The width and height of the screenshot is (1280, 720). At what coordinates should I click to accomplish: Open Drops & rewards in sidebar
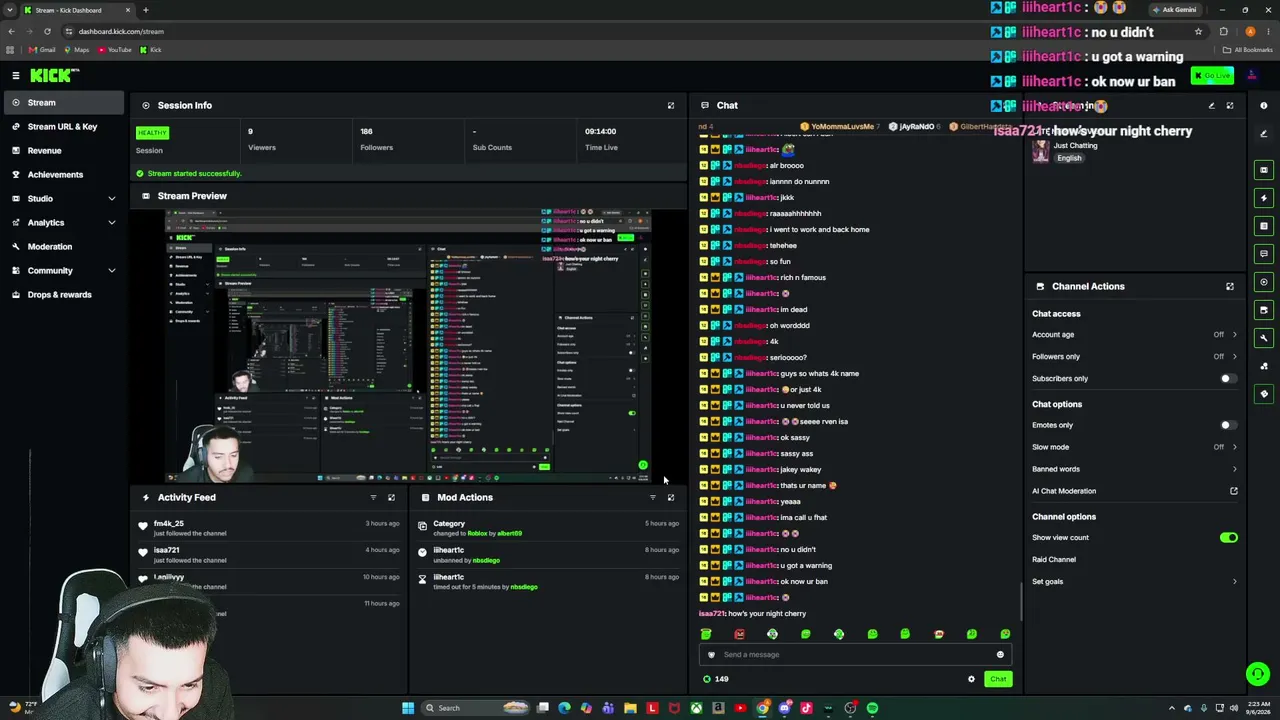click(62, 295)
